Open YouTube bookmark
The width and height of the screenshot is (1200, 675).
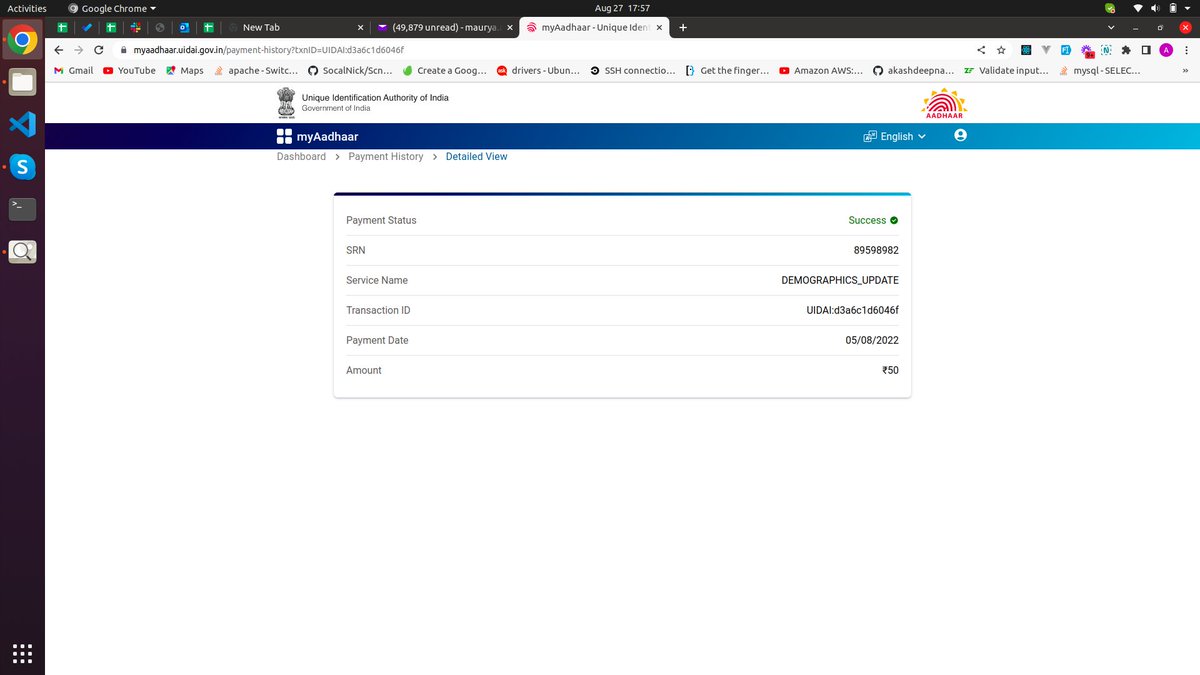pos(129,71)
